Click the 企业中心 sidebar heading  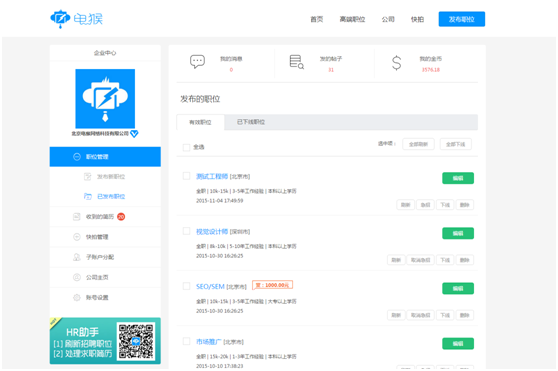[x=105, y=53]
